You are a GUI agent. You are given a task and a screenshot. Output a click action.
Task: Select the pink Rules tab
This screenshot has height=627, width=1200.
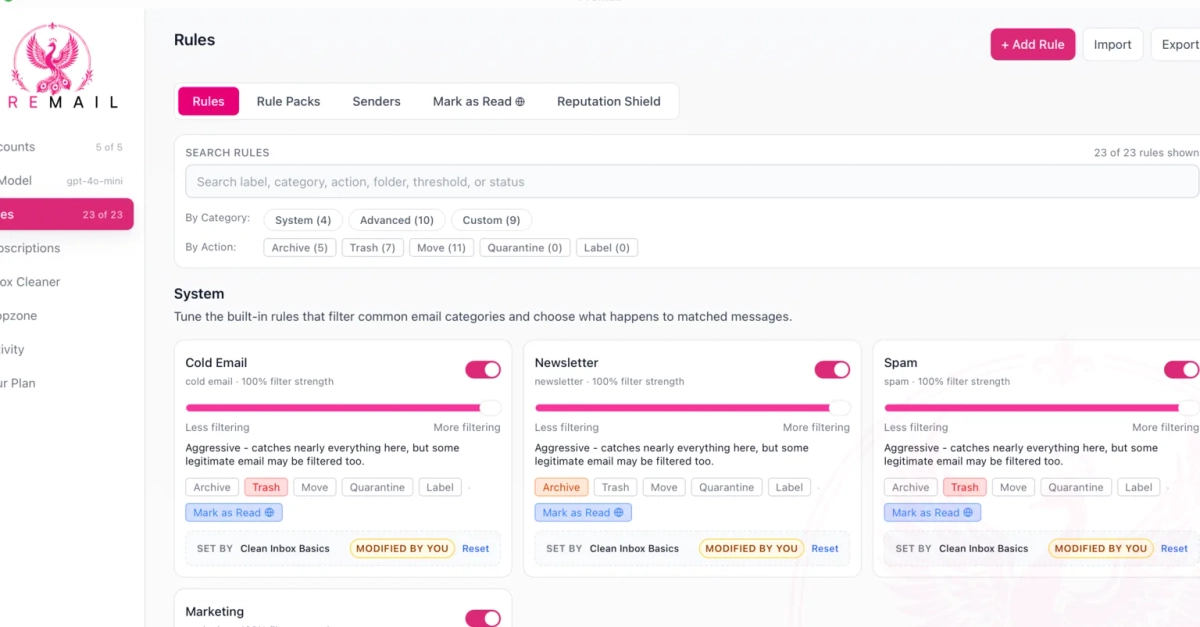click(208, 101)
